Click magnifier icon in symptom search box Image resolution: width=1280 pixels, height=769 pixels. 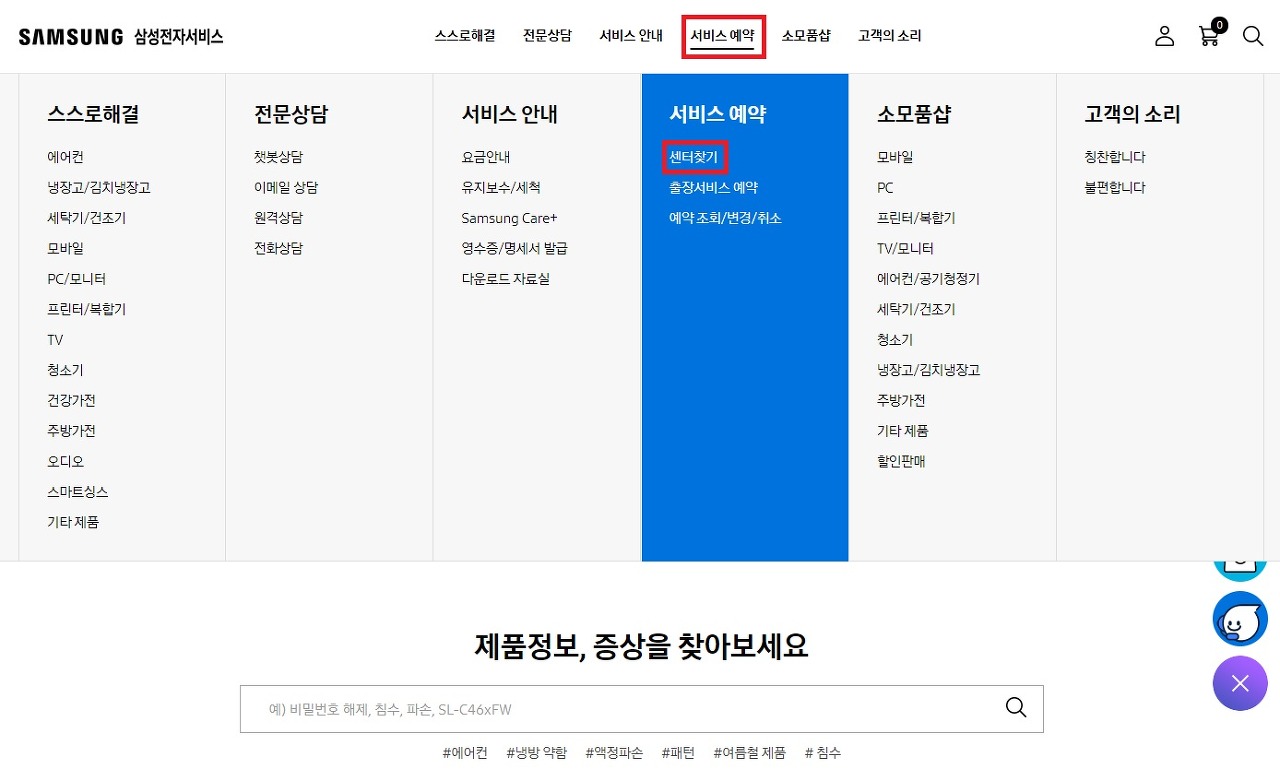[1016, 708]
